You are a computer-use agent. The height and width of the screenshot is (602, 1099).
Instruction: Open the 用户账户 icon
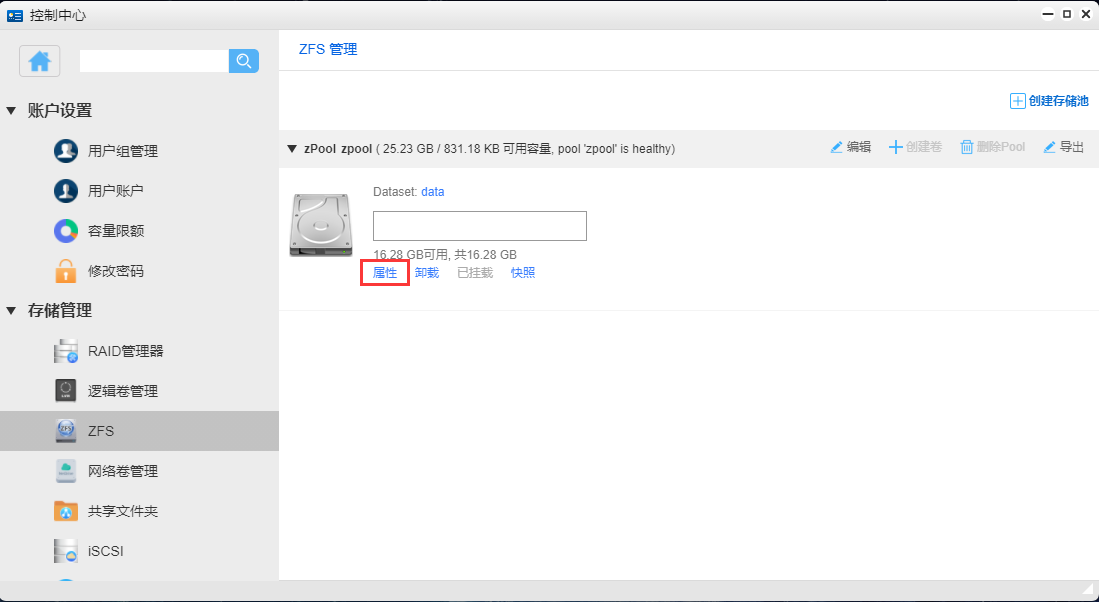pyautogui.click(x=66, y=191)
